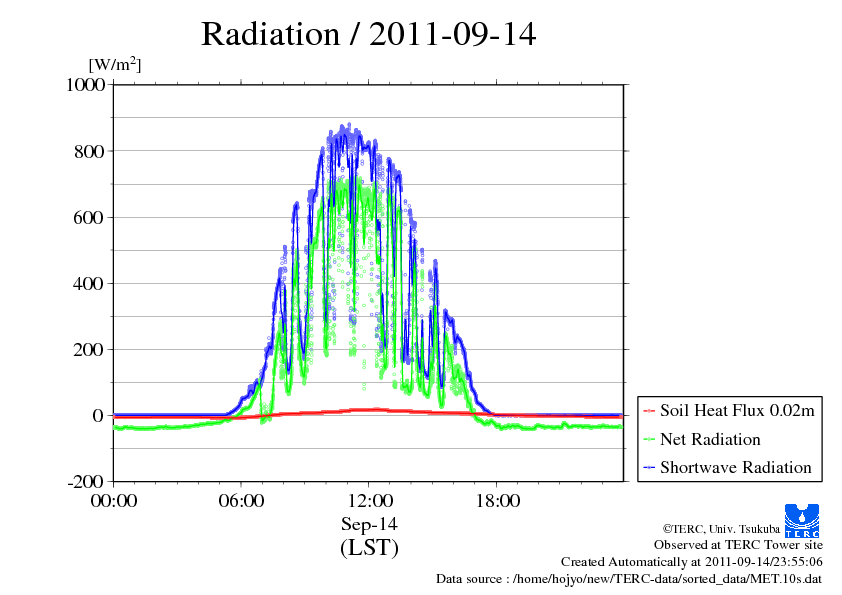Click the x-axis label '06:00'

(x=241, y=501)
